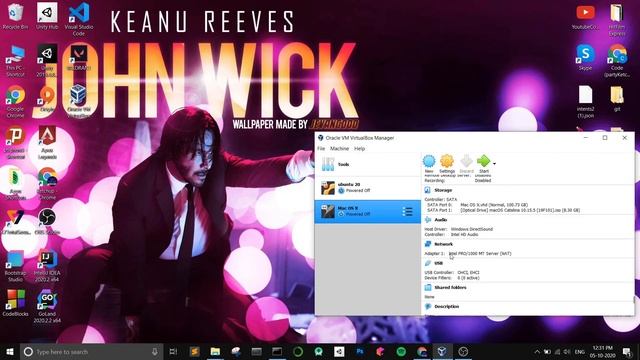Open the dropdown arrow beside Start
Image resolution: width=640 pixels, height=360 pixels.
[494, 164]
